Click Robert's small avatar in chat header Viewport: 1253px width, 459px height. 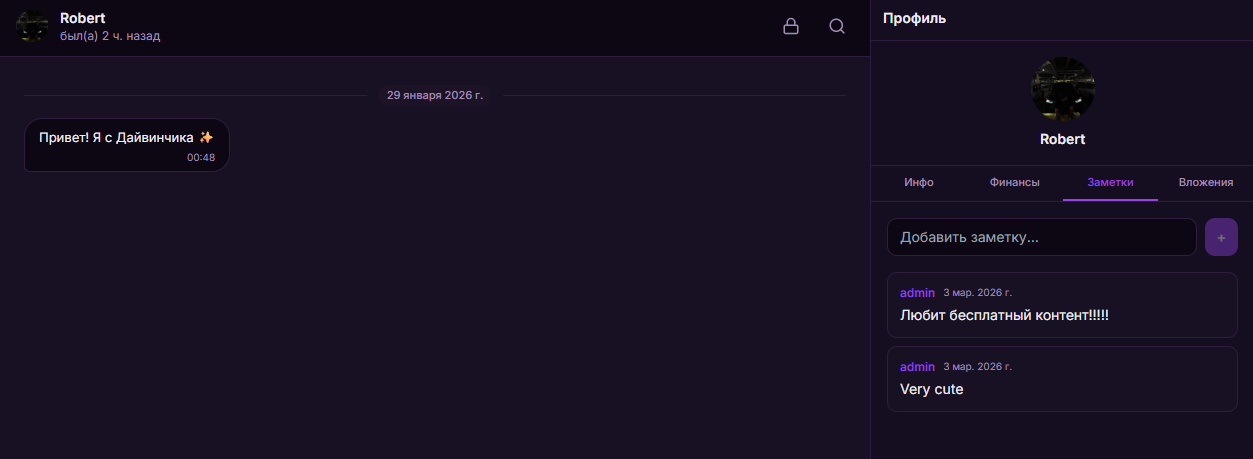tap(32, 27)
